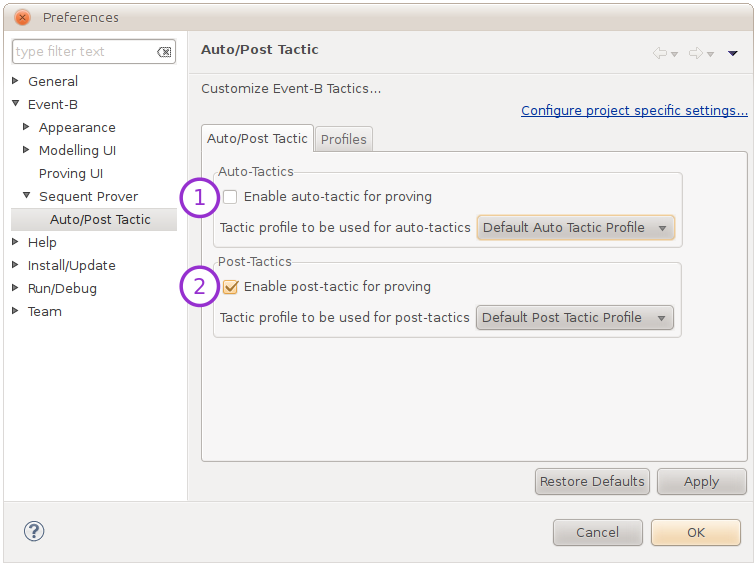Disable post-tactic for proving checkbox
This screenshot has height=566, width=756.
point(231,287)
